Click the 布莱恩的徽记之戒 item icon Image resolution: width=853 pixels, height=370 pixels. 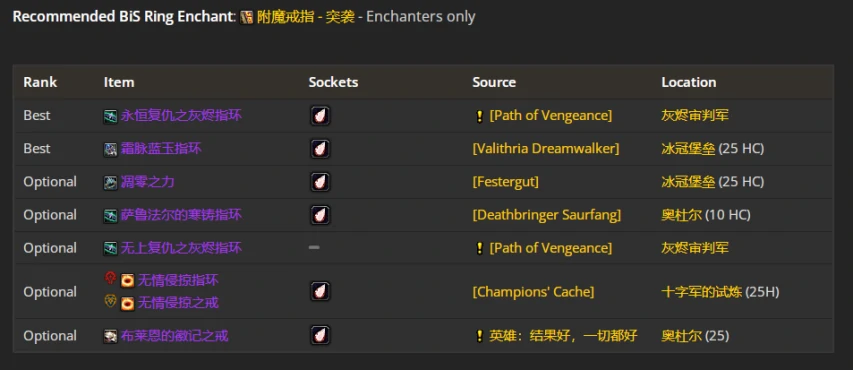[110, 336]
